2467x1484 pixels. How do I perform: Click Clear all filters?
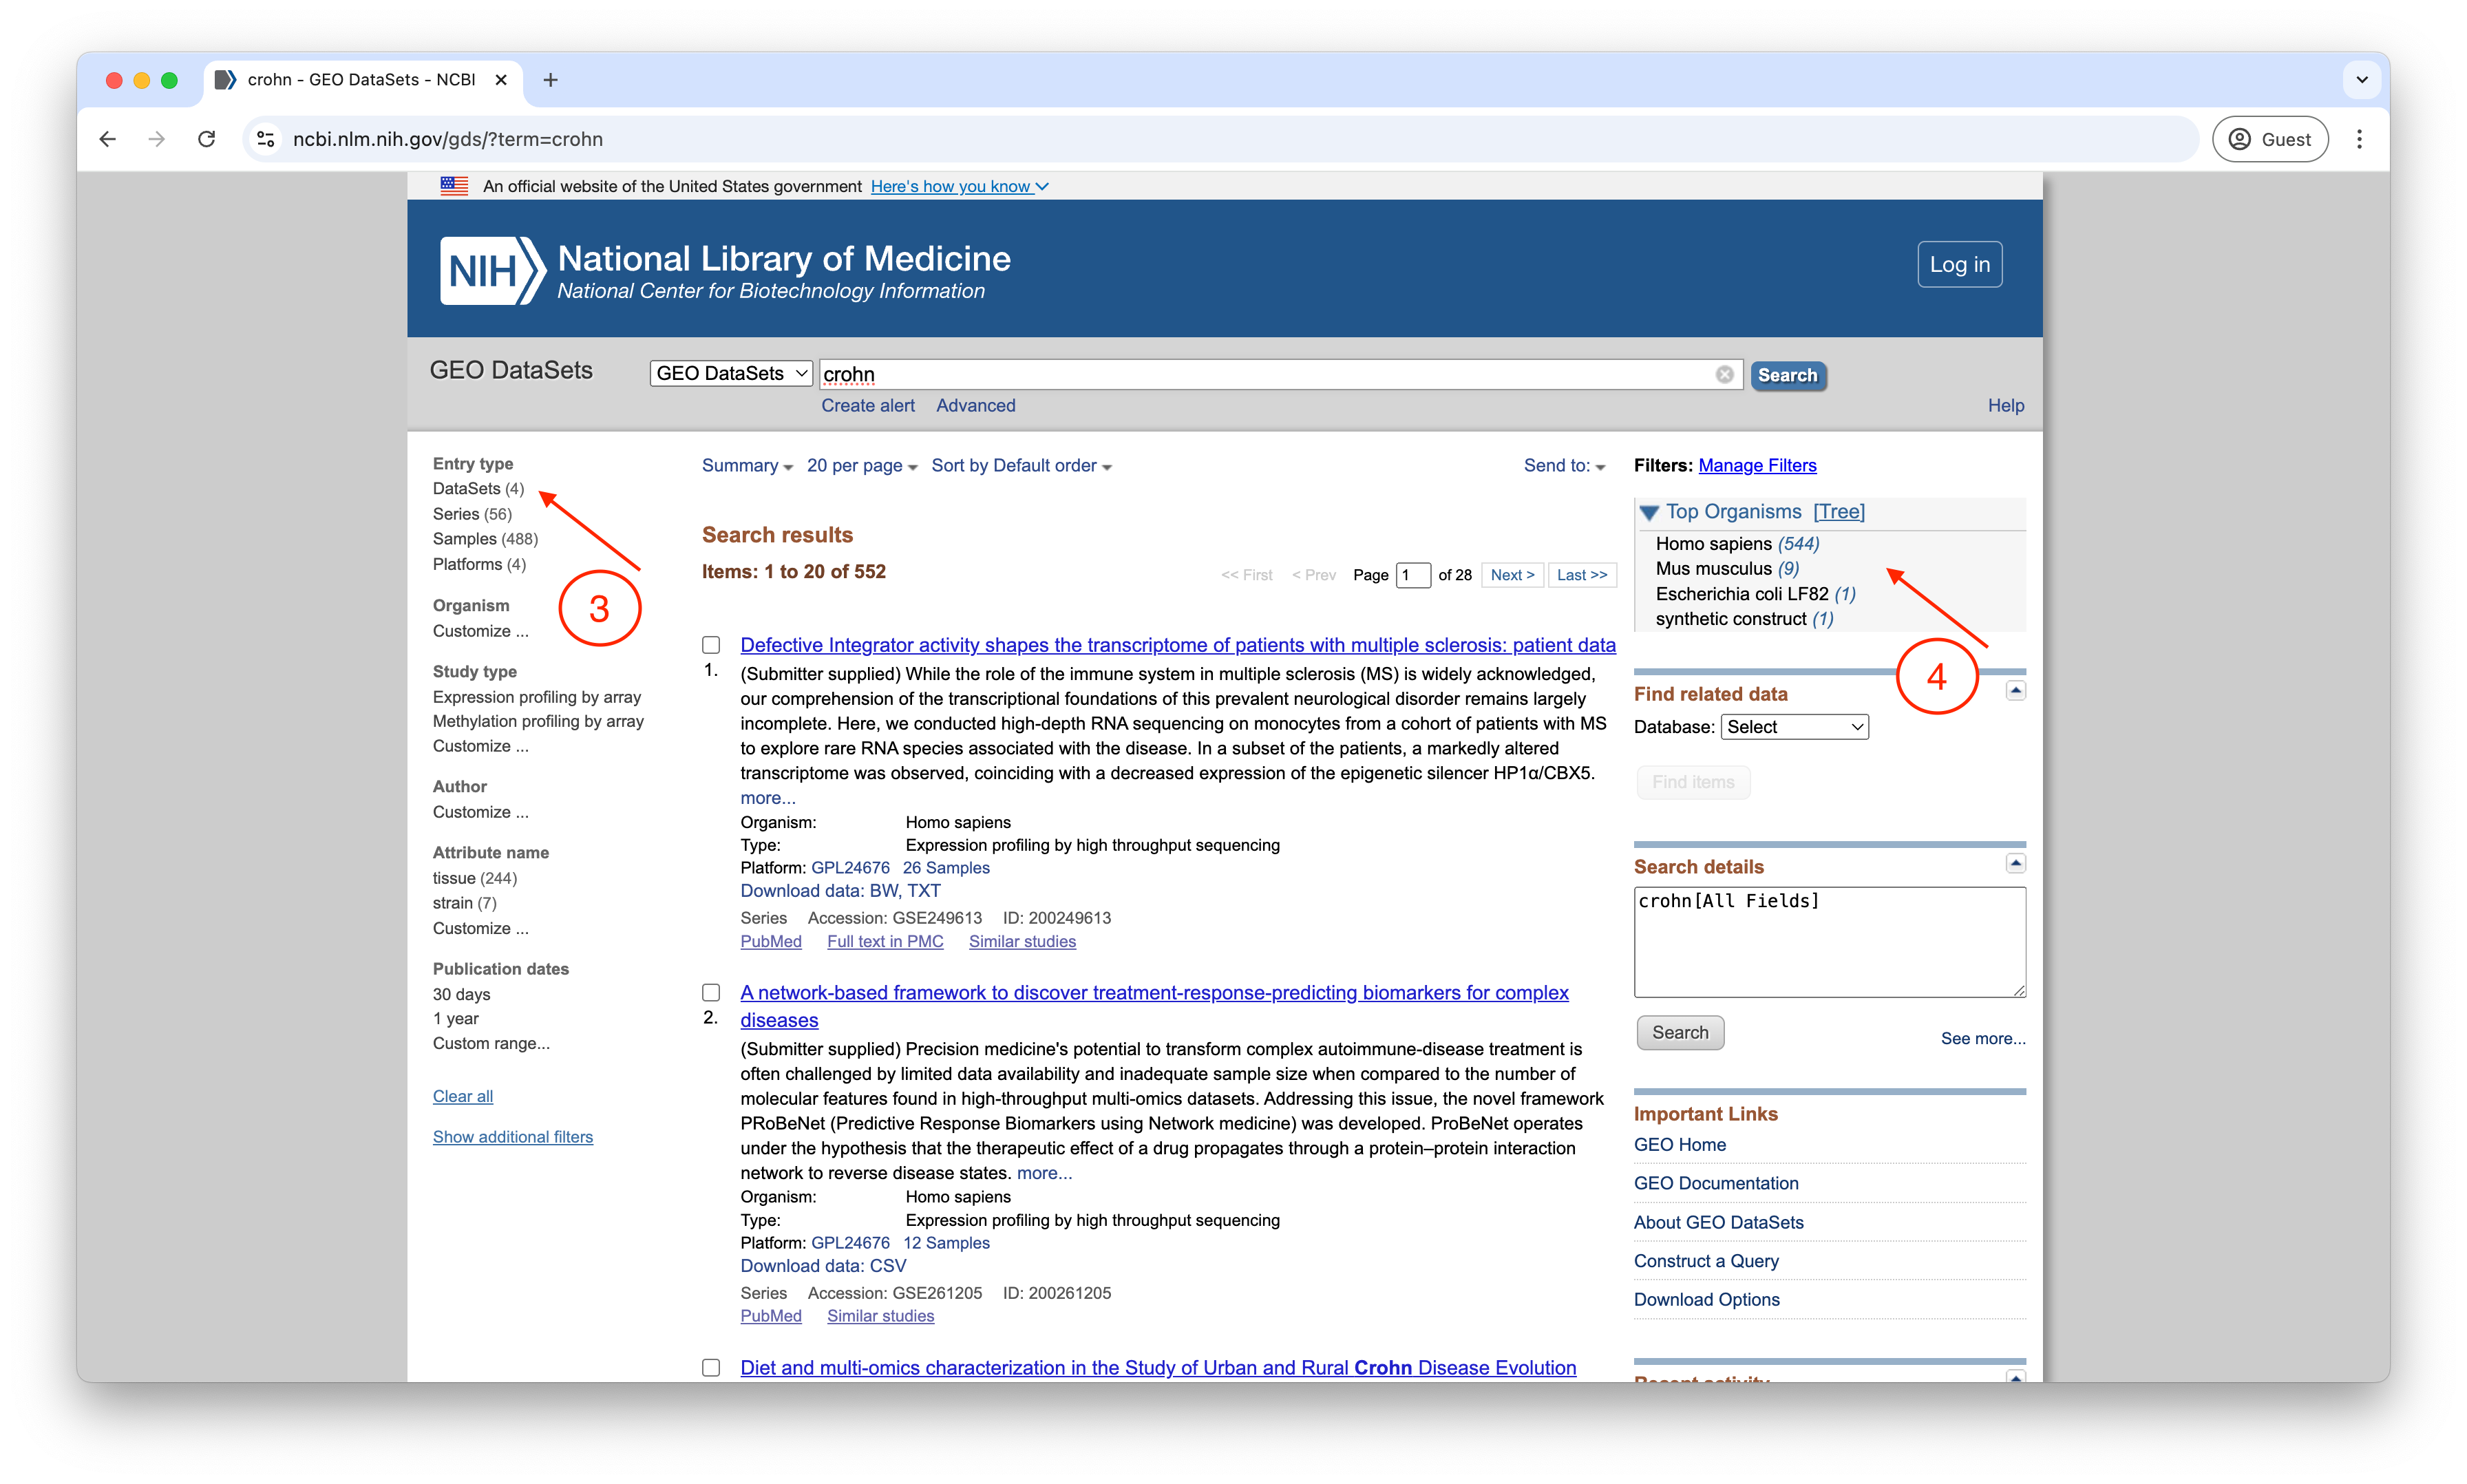463,1096
